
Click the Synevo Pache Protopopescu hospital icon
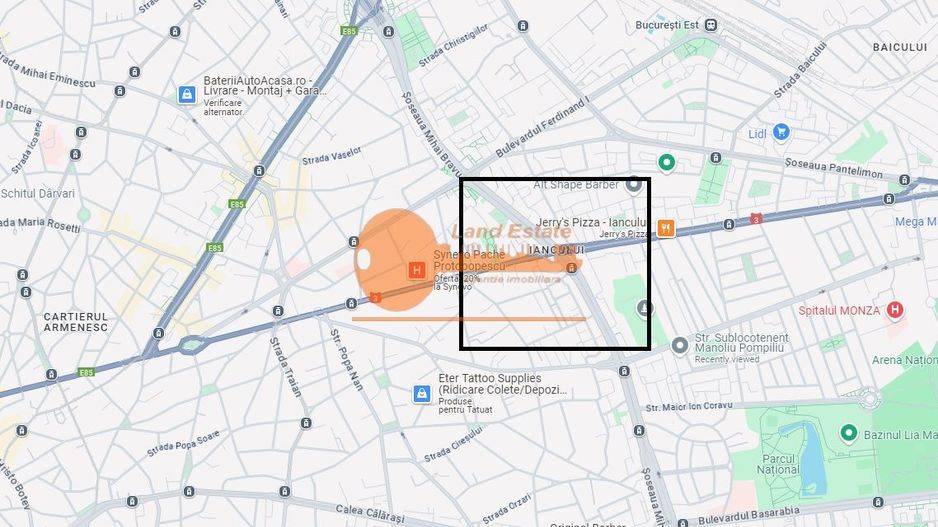coord(417,270)
